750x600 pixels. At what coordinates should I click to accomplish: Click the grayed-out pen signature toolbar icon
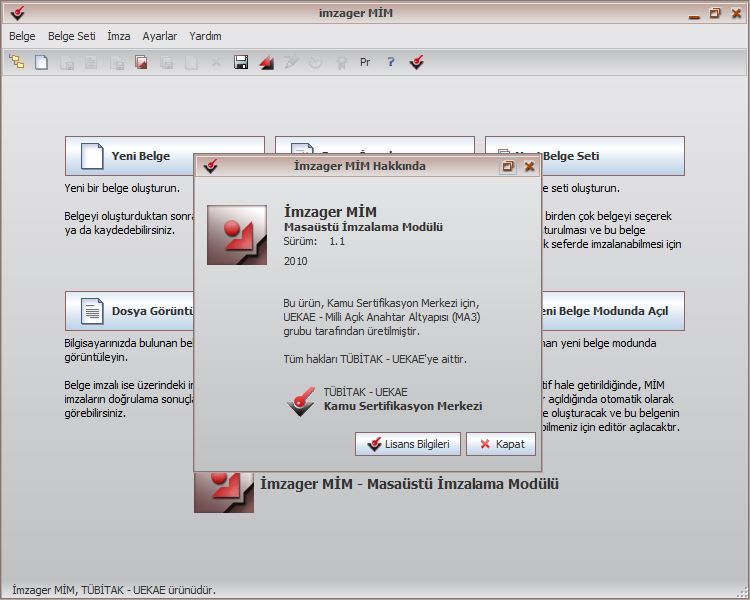click(x=291, y=62)
